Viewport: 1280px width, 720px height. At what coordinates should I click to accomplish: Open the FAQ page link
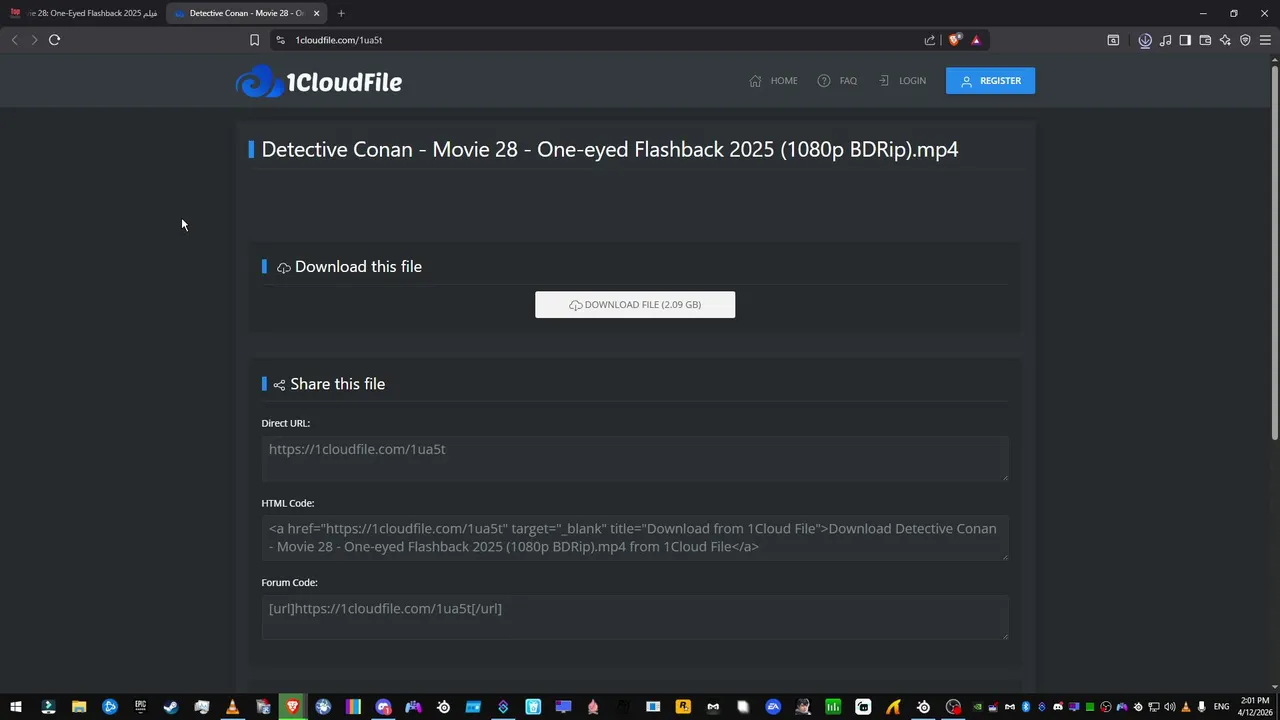tap(837, 81)
